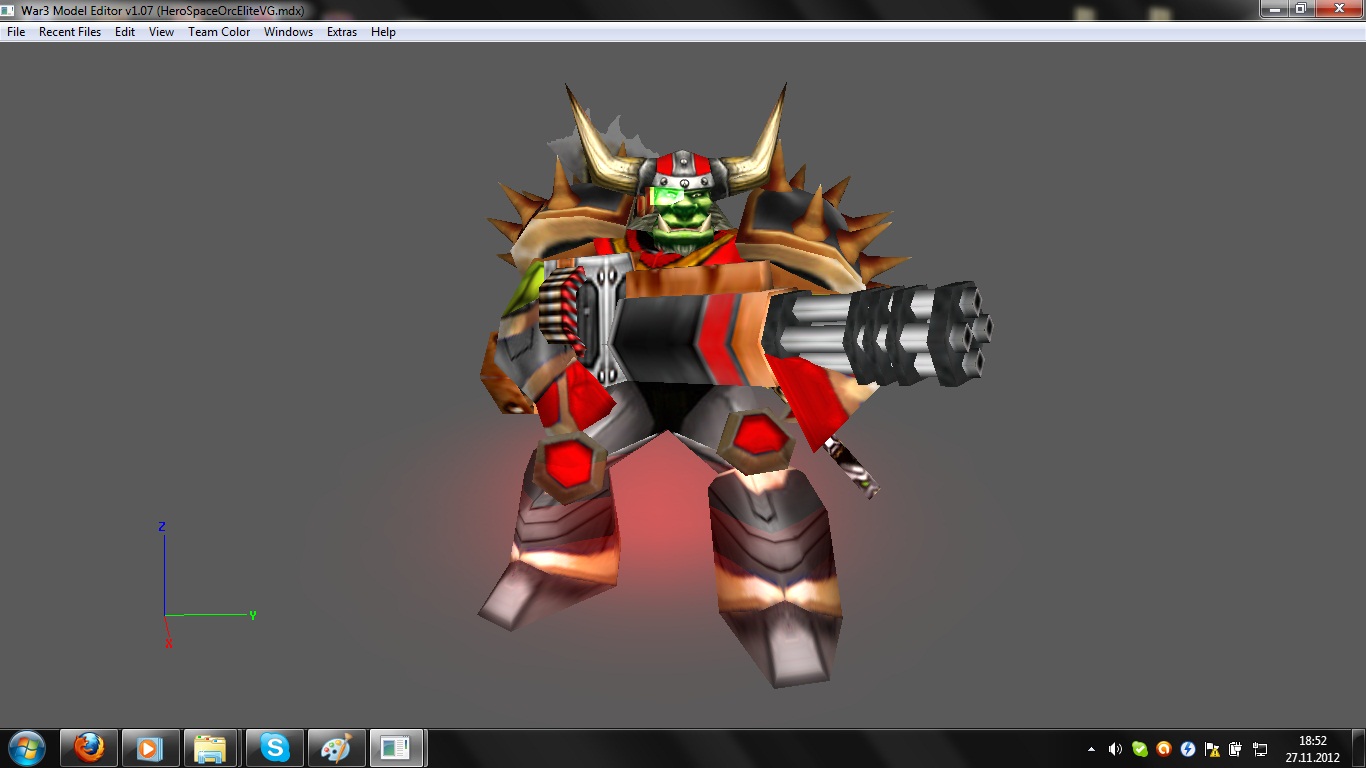Open Paint from the taskbar
Viewport: 1366px width, 768px height.
(x=336, y=747)
